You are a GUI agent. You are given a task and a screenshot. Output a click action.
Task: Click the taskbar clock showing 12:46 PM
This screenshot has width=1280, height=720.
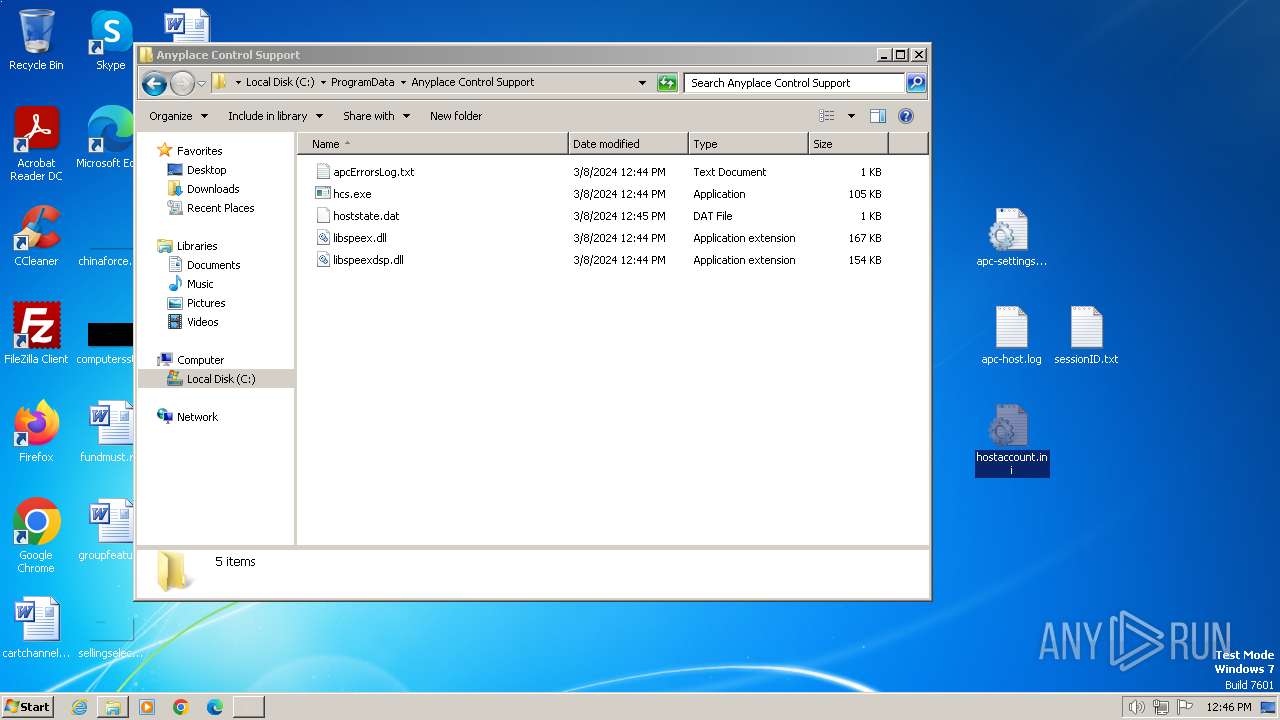tap(1229, 707)
